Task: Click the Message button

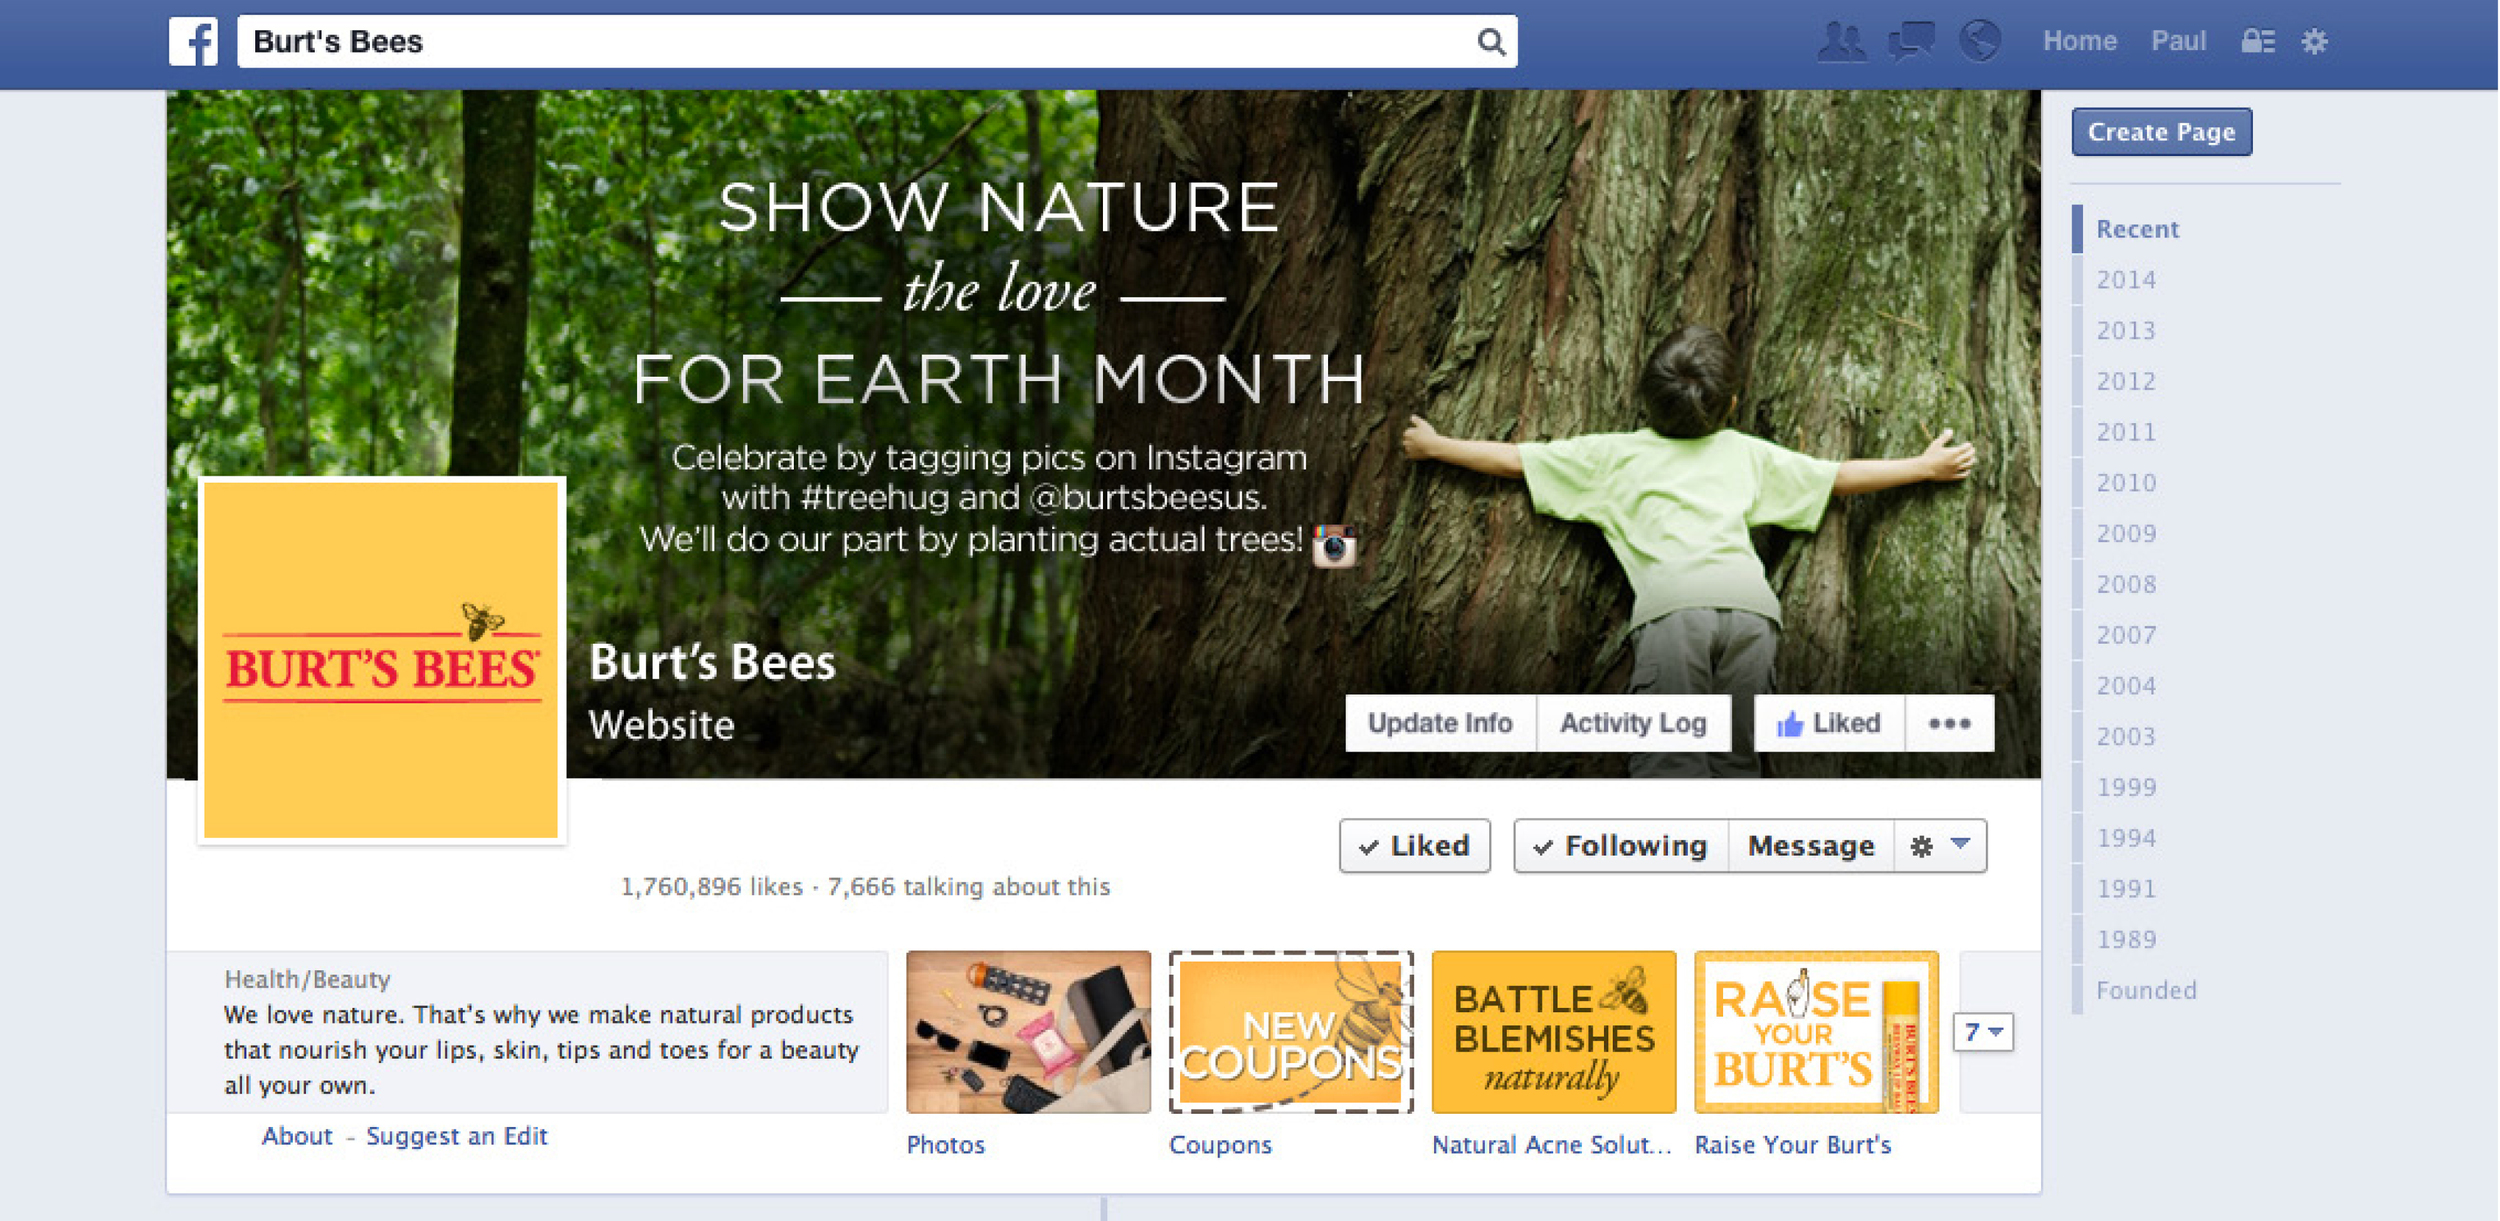Action: [1811, 846]
